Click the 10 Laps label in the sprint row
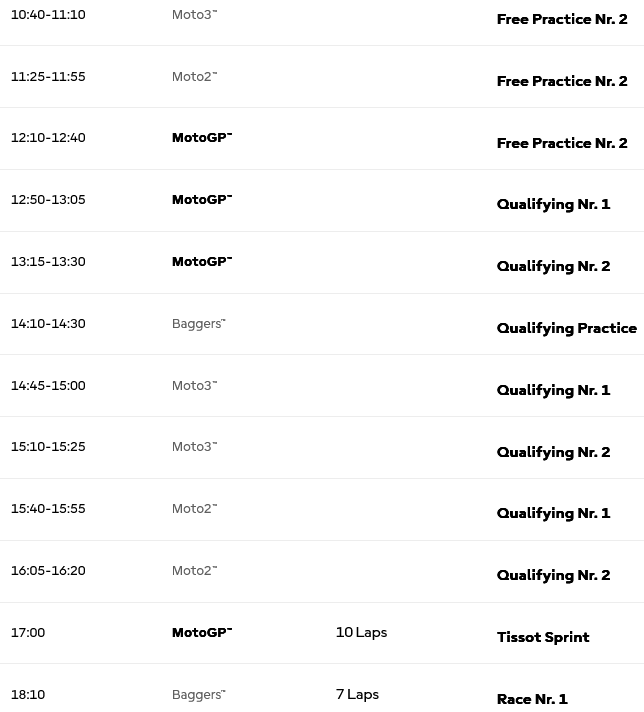The image size is (644, 712). click(362, 632)
